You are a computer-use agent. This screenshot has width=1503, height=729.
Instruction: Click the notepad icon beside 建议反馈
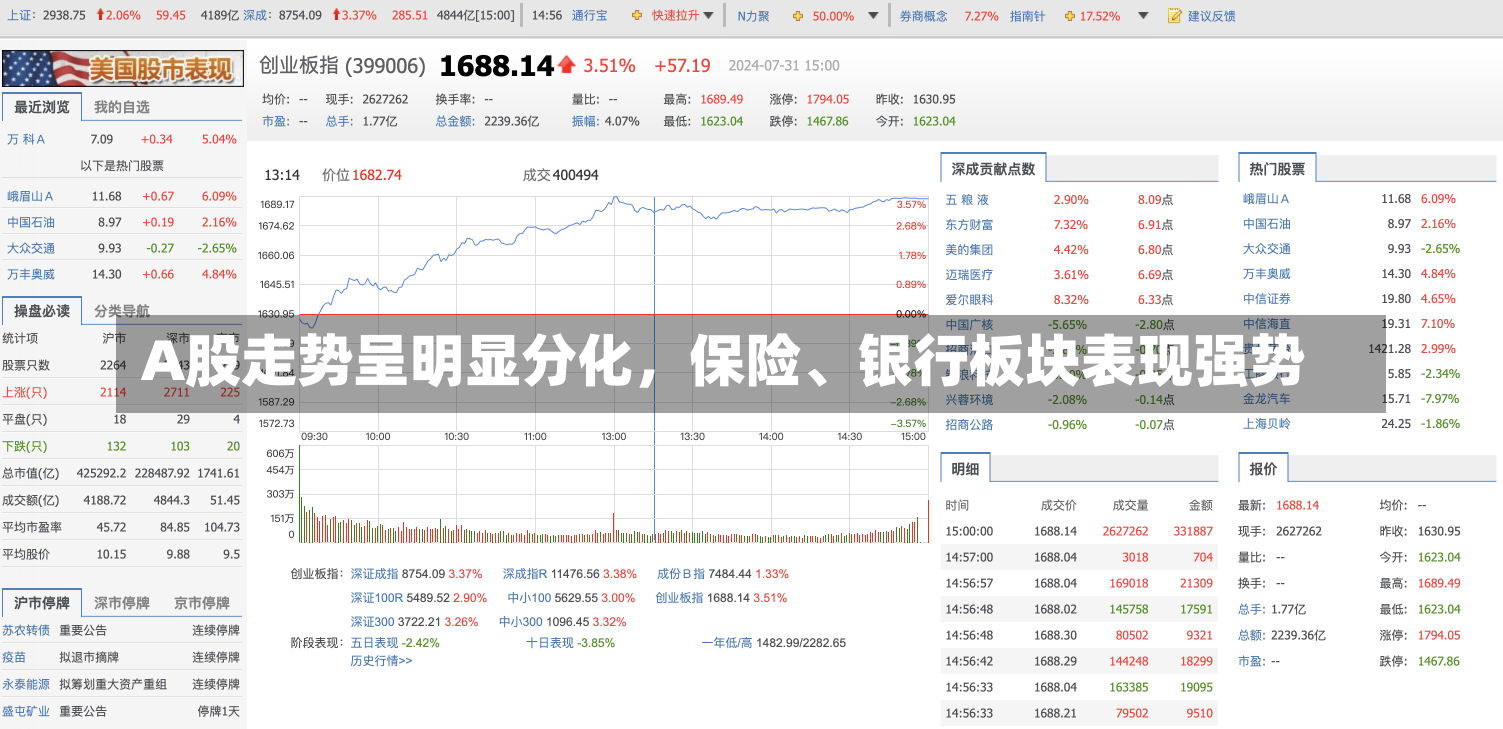[1175, 16]
